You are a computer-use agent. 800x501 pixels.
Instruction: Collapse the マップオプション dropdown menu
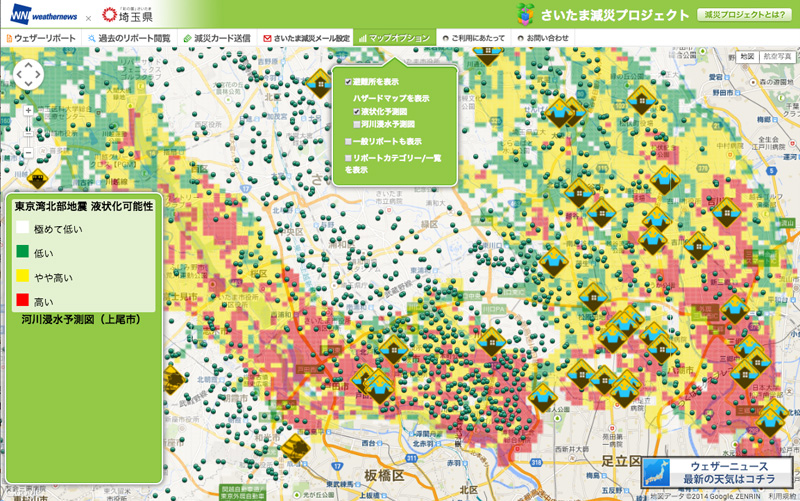pyautogui.click(x=394, y=38)
